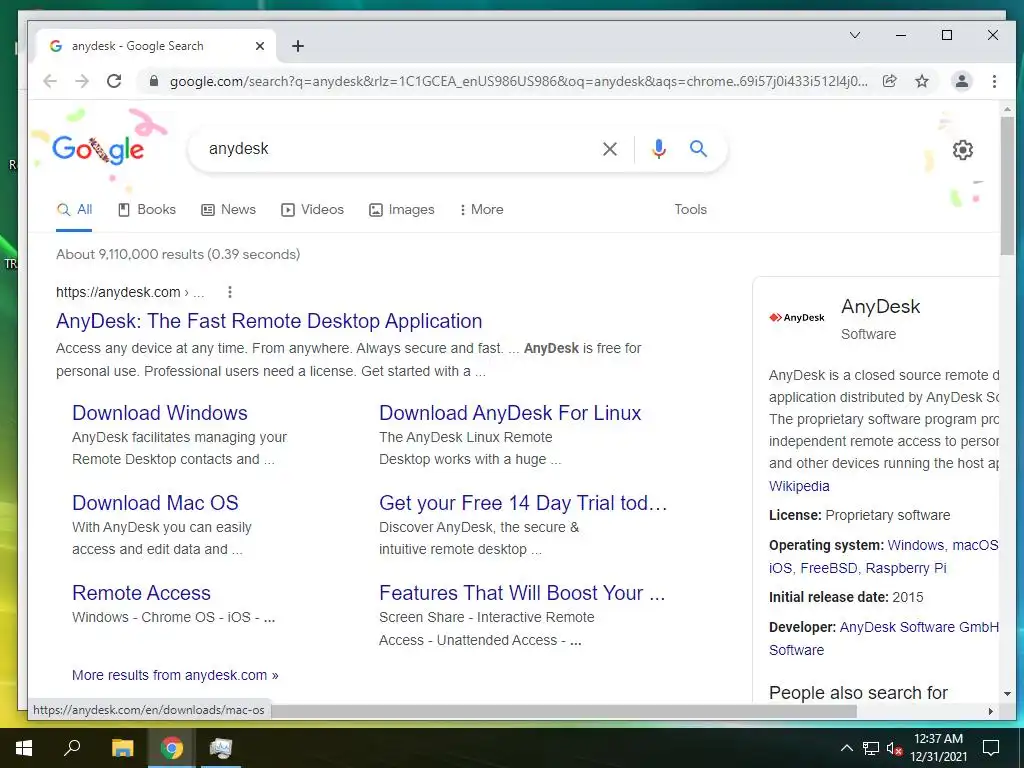Image resolution: width=1024 pixels, height=768 pixels.
Task: Open Download AnyDesk For Linux link
Action: tap(510, 413)
